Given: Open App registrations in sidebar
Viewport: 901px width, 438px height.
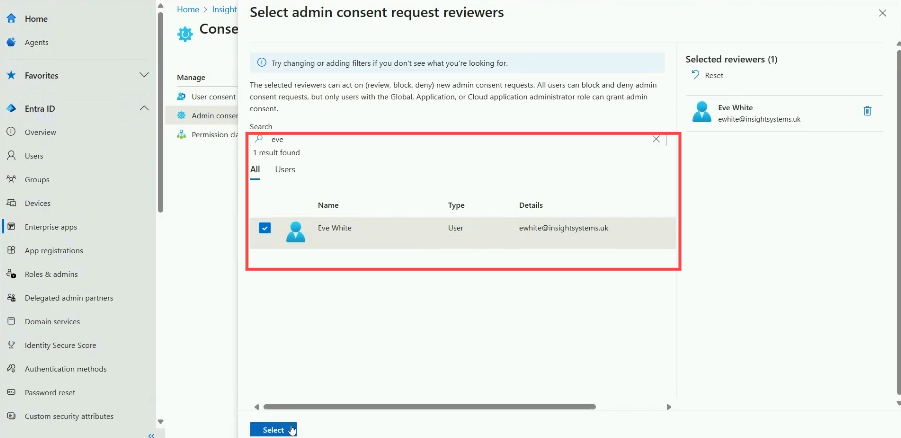Looking at the screenshot, I should [x=53, y=250].
